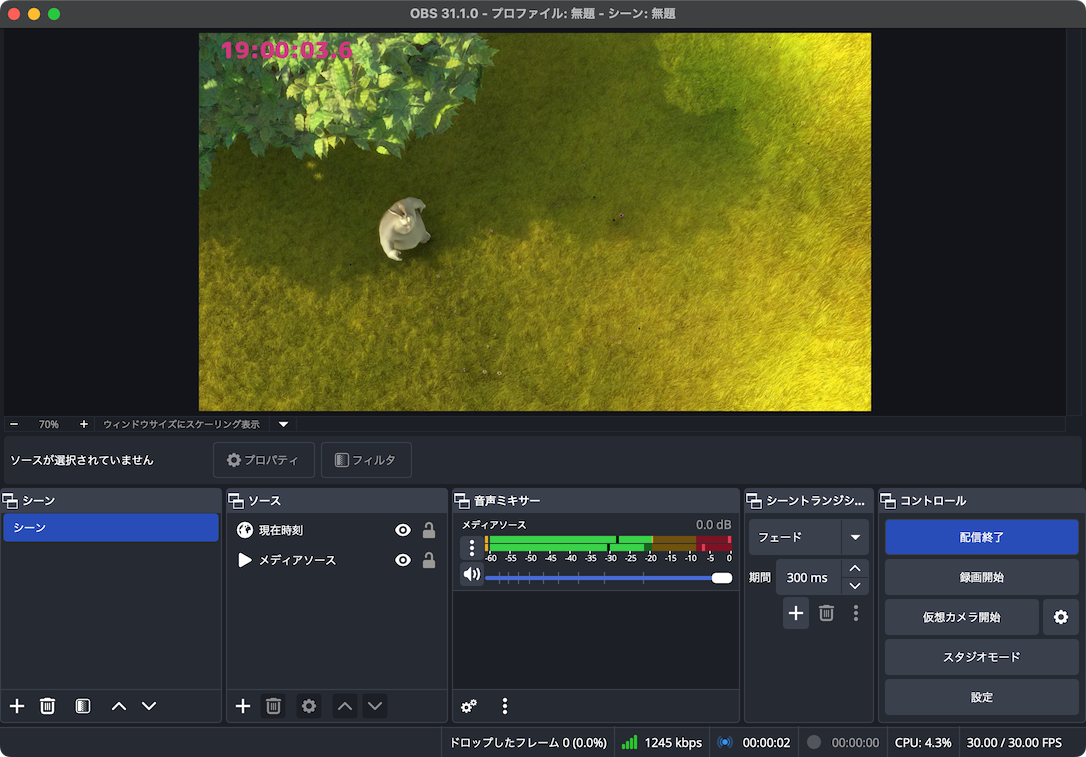Click ドロップしたフレーム 0 (0.0%) status
The width and height of the screenshot is (1086, 757).
point(528,742)
